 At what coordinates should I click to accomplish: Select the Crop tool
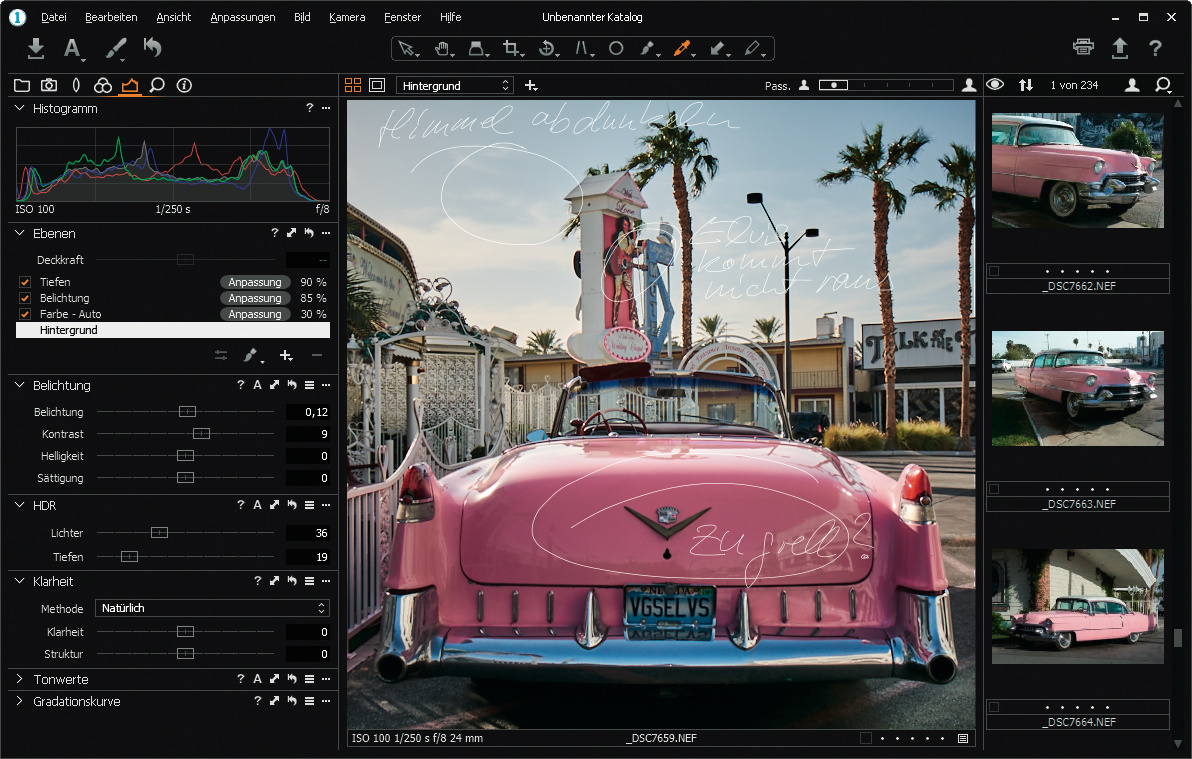pos(511,48)
